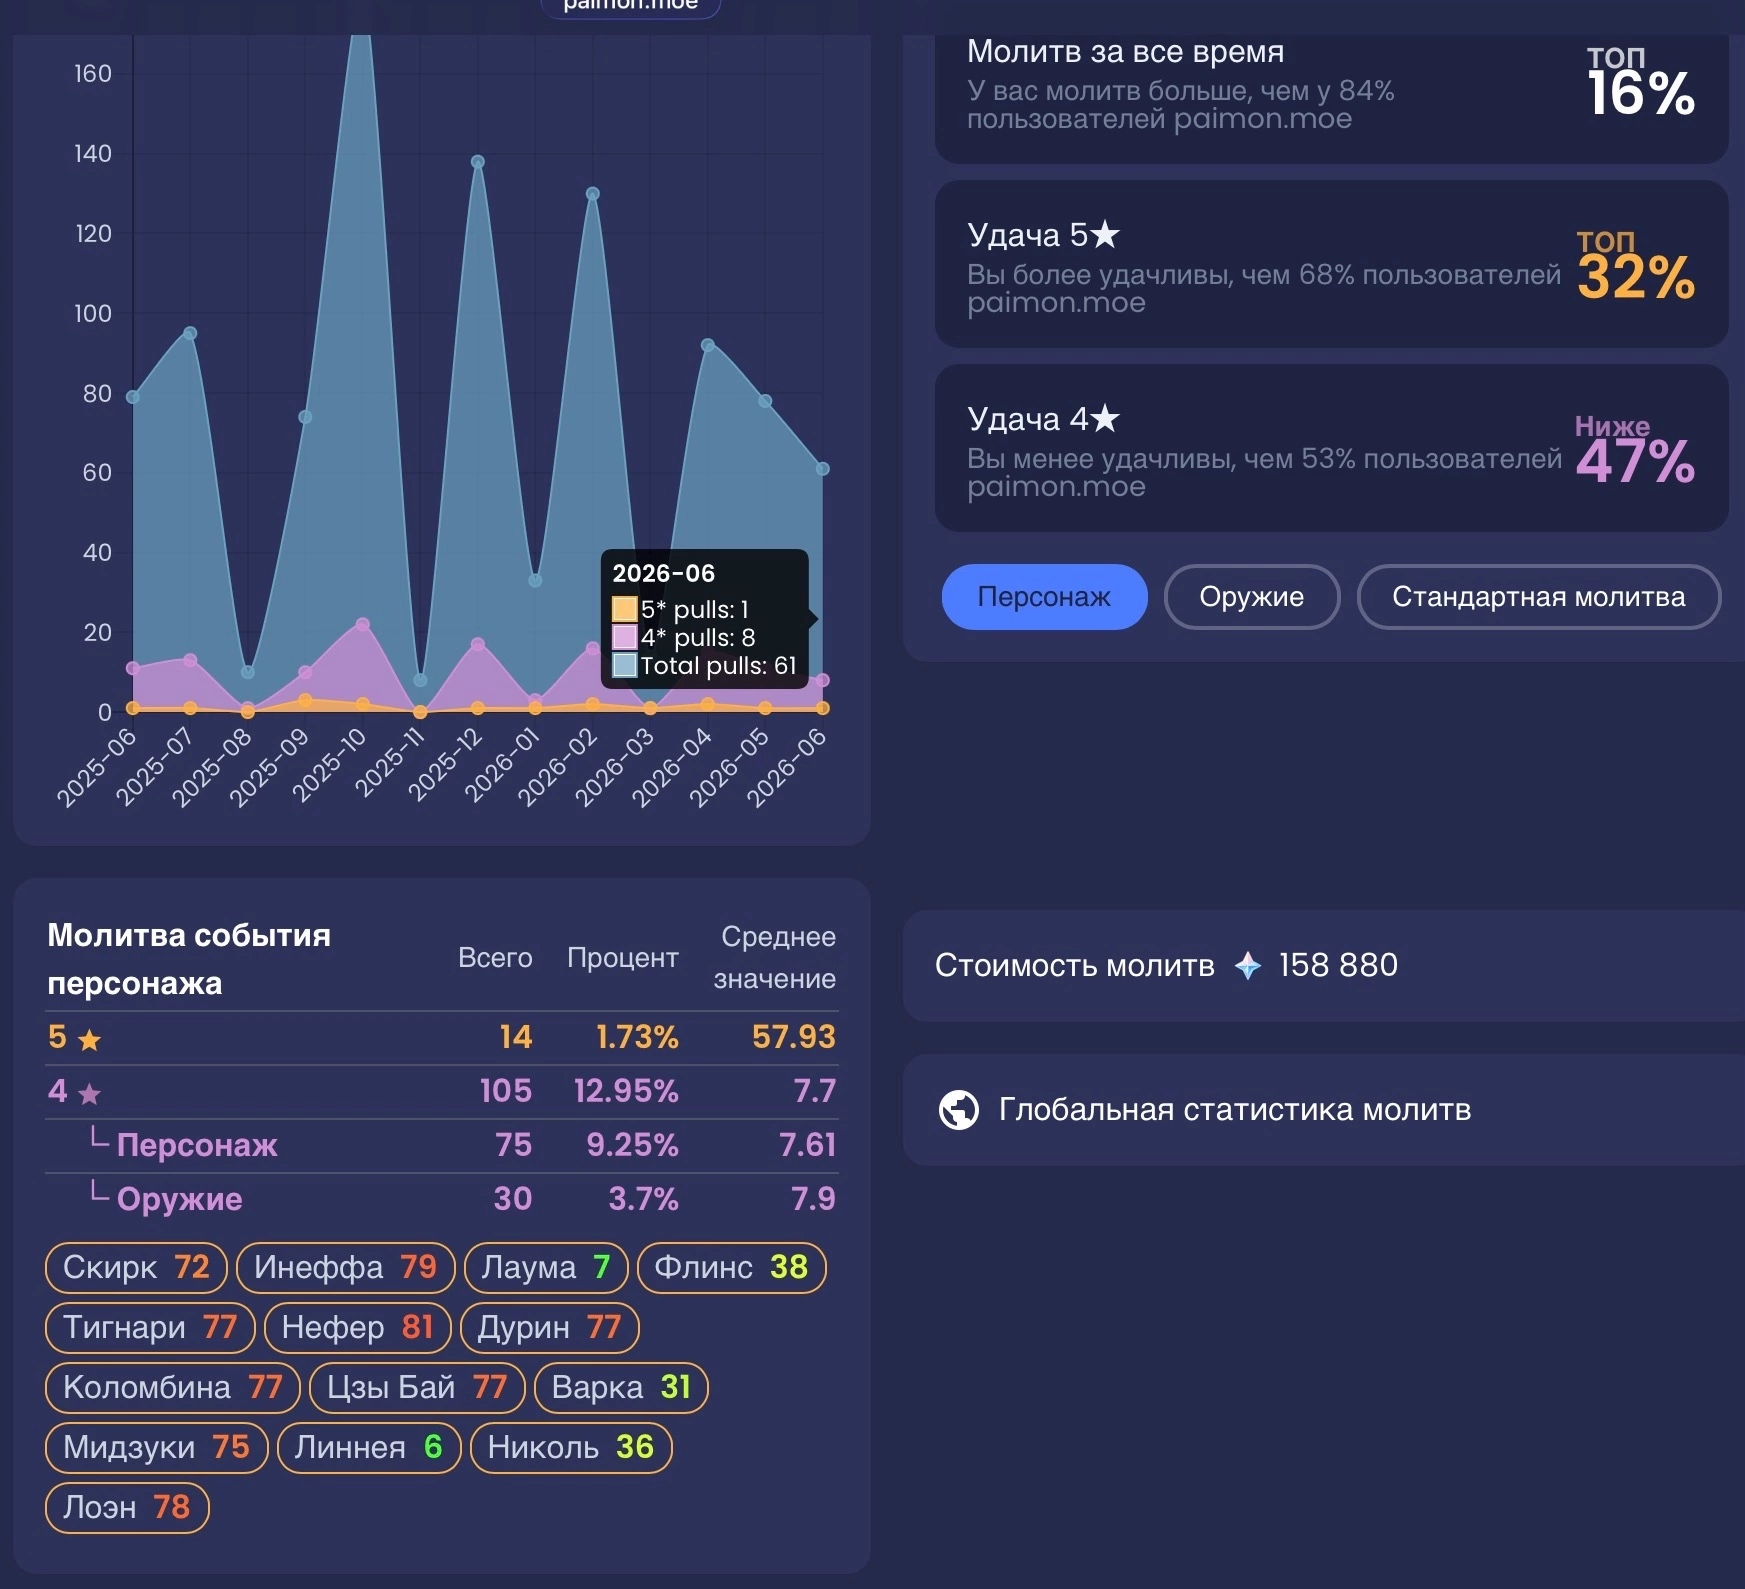Click the Флинс 38 character pill
The width and height of the screenshot is (1745, 1589).
731,1267
